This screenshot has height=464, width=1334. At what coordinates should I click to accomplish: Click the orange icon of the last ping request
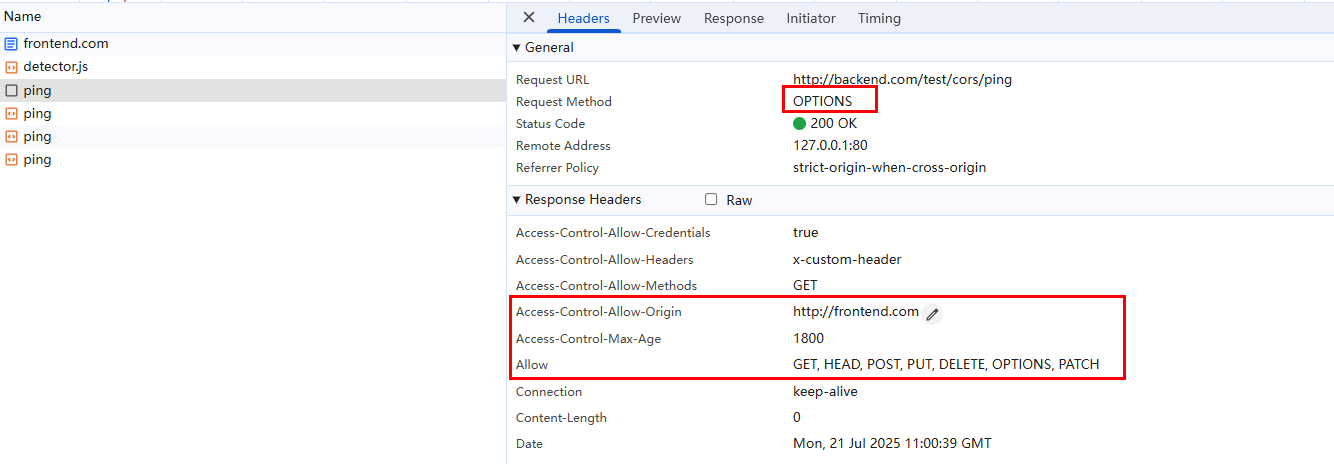(x=11, y=160)
